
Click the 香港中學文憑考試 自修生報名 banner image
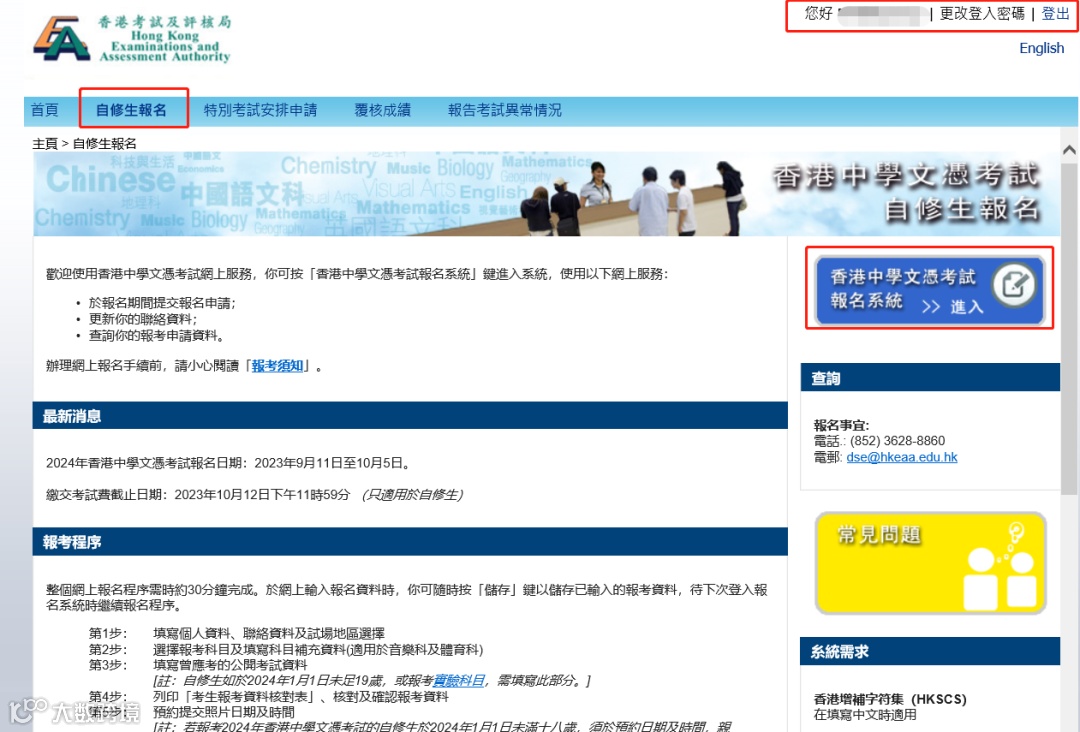(x=548, y=194)
